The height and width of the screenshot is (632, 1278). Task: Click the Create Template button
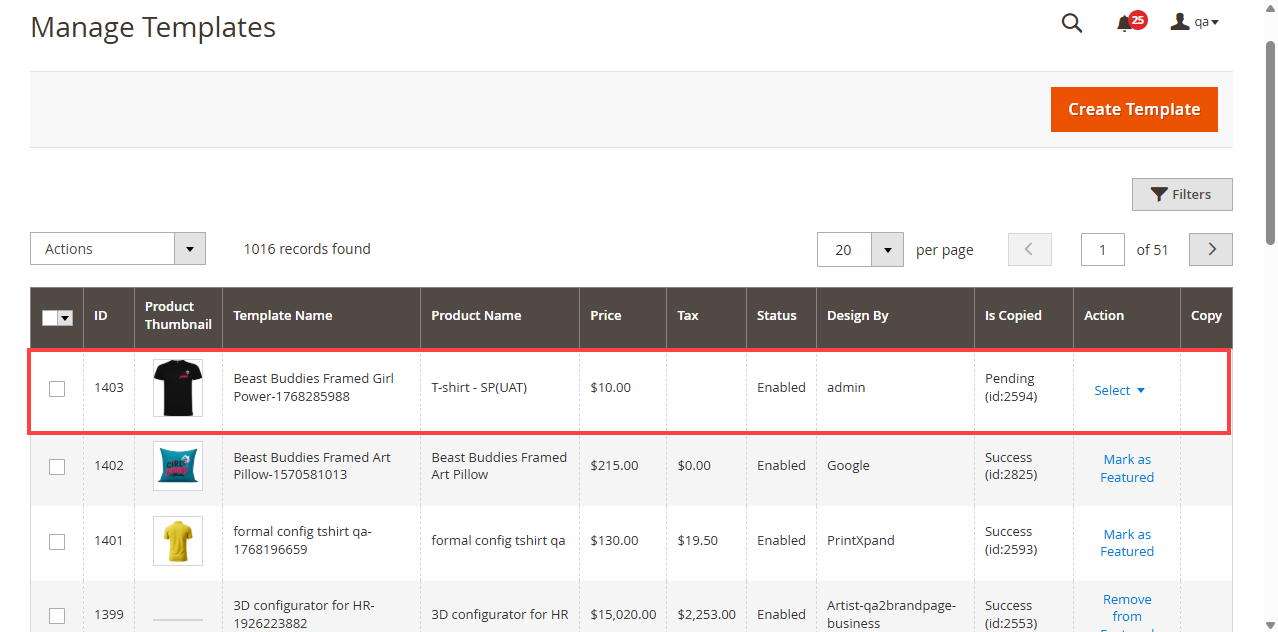1133,109
